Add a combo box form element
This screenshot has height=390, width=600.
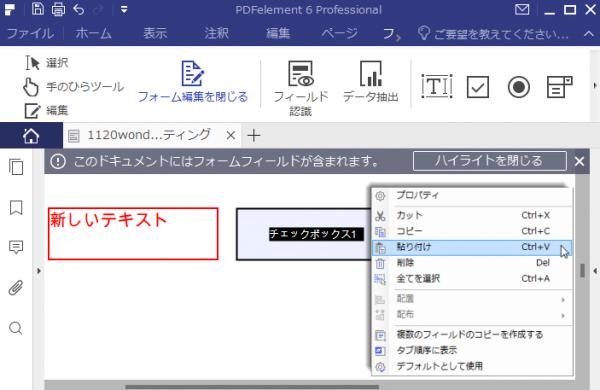coord(559,86)
